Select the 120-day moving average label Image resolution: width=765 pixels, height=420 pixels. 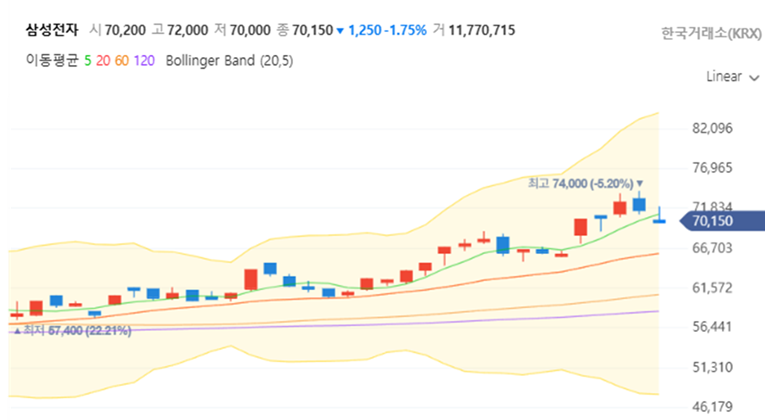pos(144,61)
